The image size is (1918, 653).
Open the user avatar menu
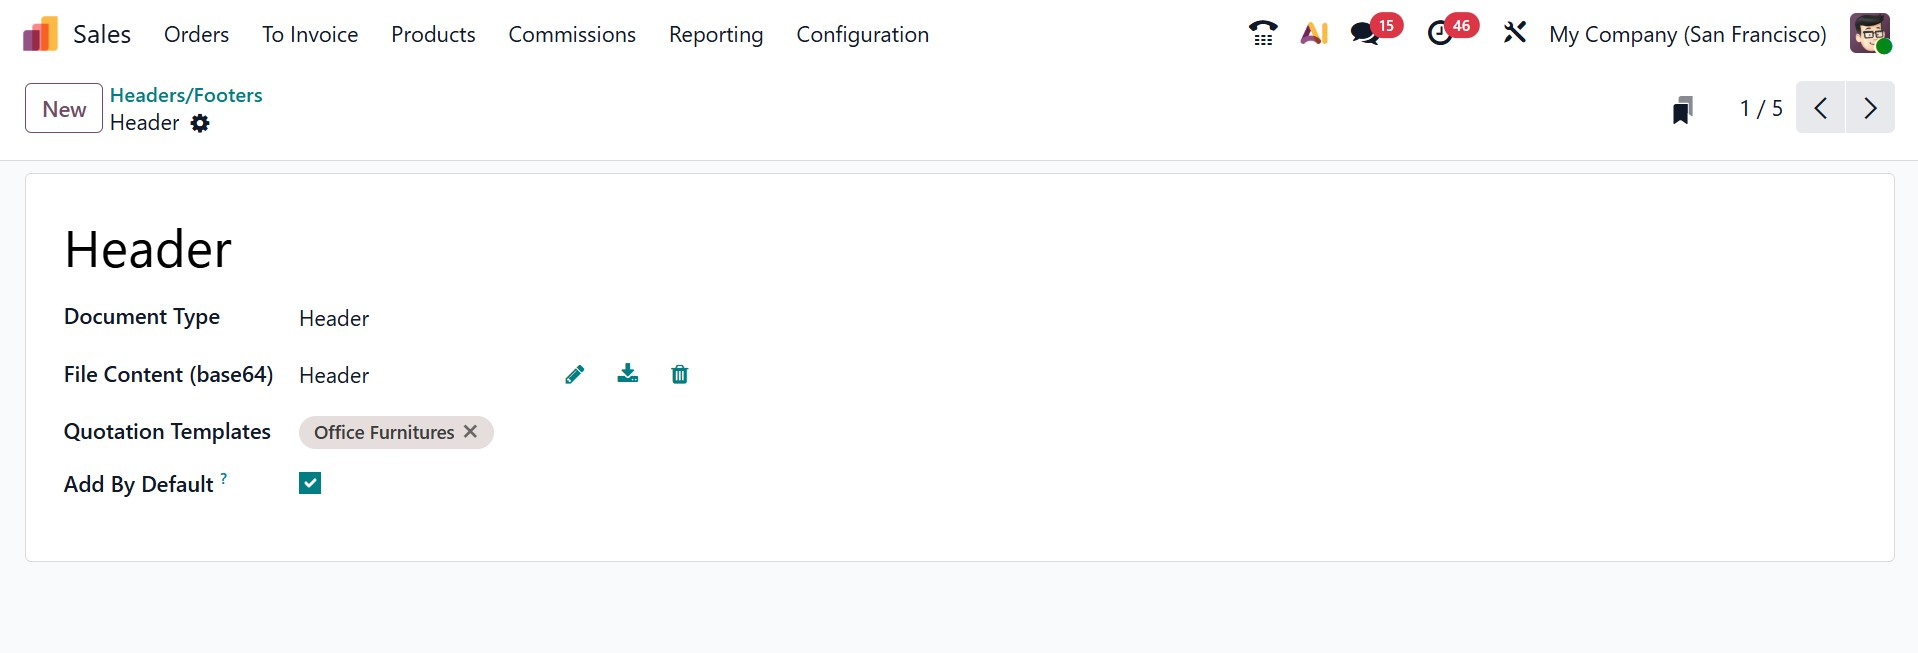coord(1869,34)
